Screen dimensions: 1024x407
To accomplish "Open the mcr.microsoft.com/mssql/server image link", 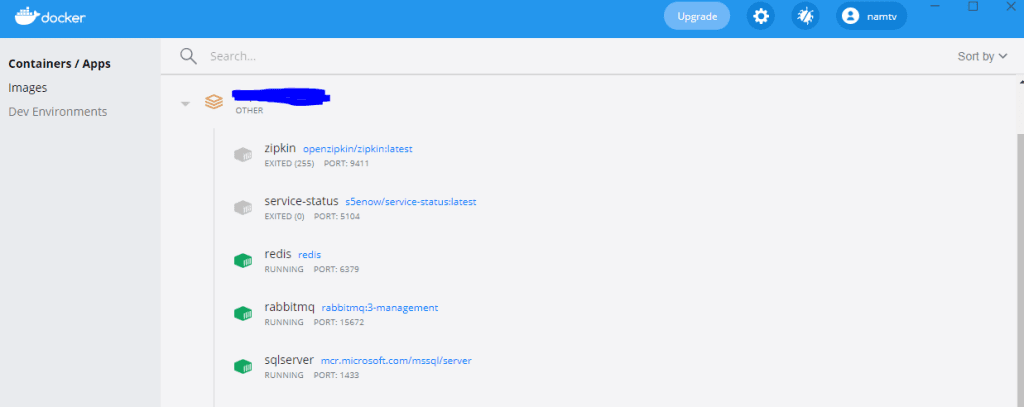I will click(x=396, y=361).
